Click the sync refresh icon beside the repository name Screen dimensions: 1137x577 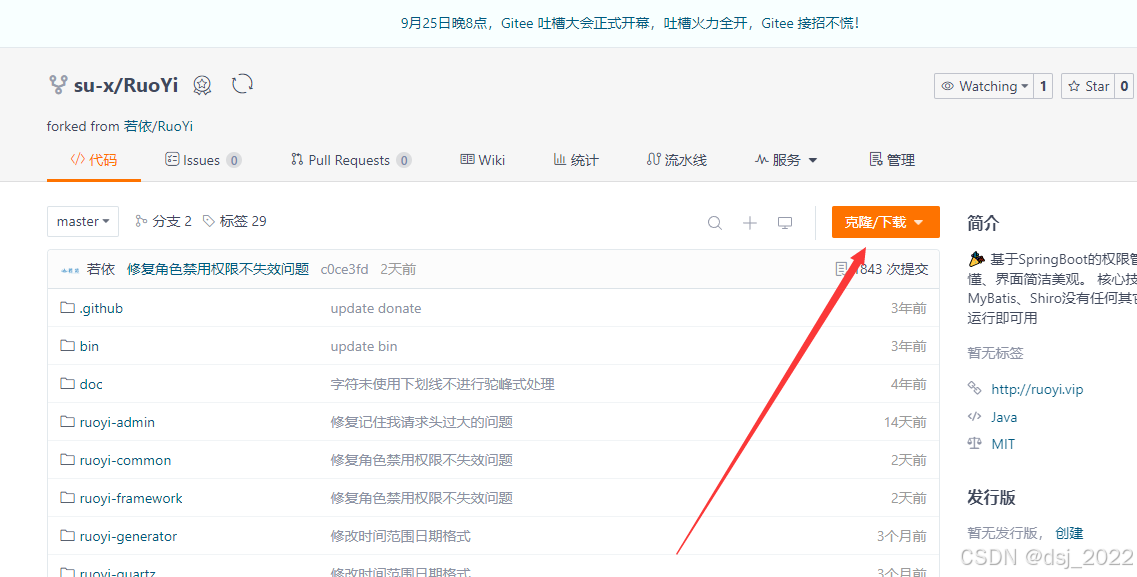point(242,84)
